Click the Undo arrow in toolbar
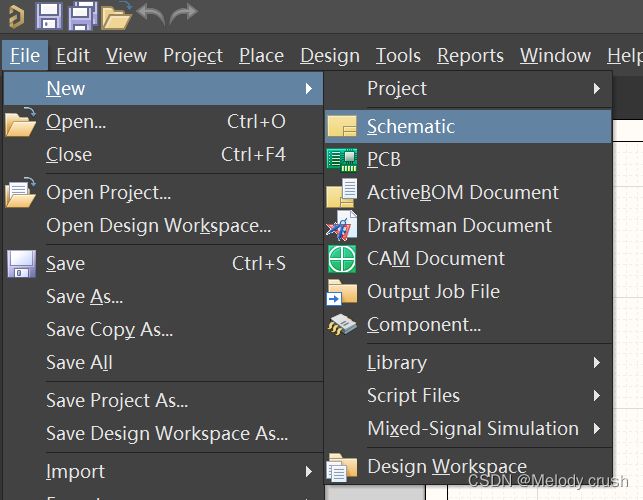This screenshot has height=500, width=643. (151, 13)
